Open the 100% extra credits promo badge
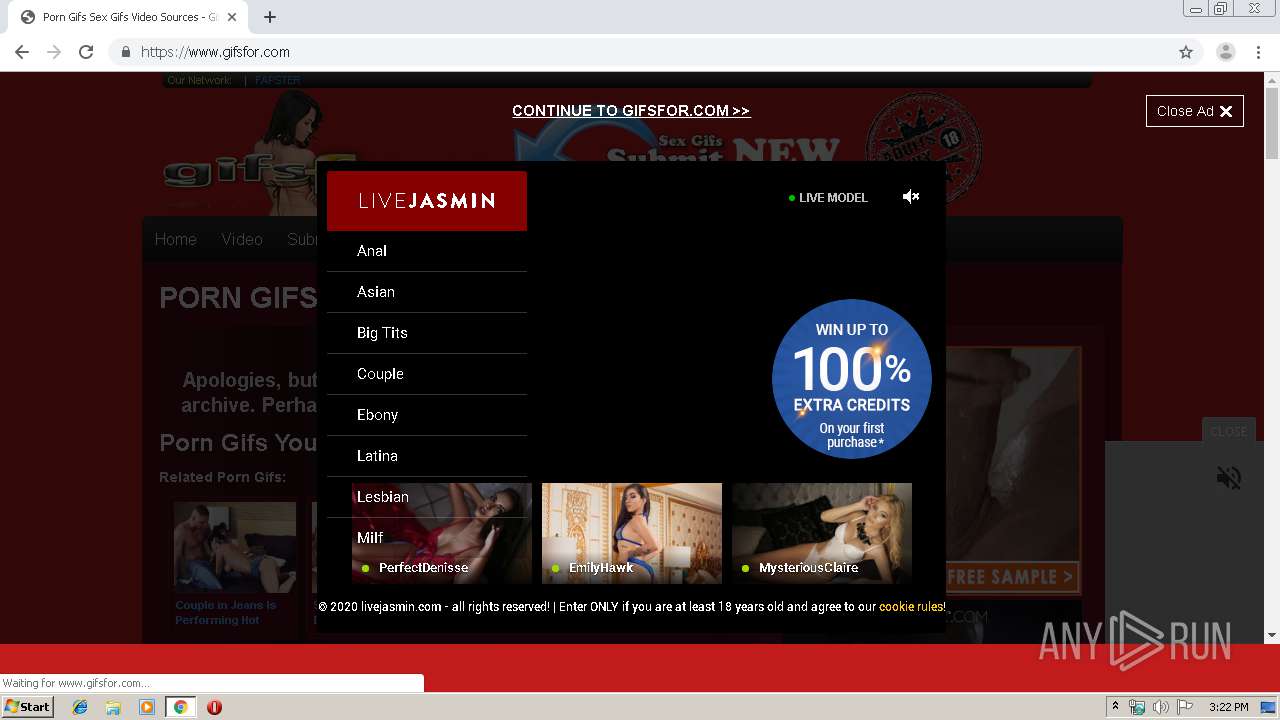 (852, 379)
